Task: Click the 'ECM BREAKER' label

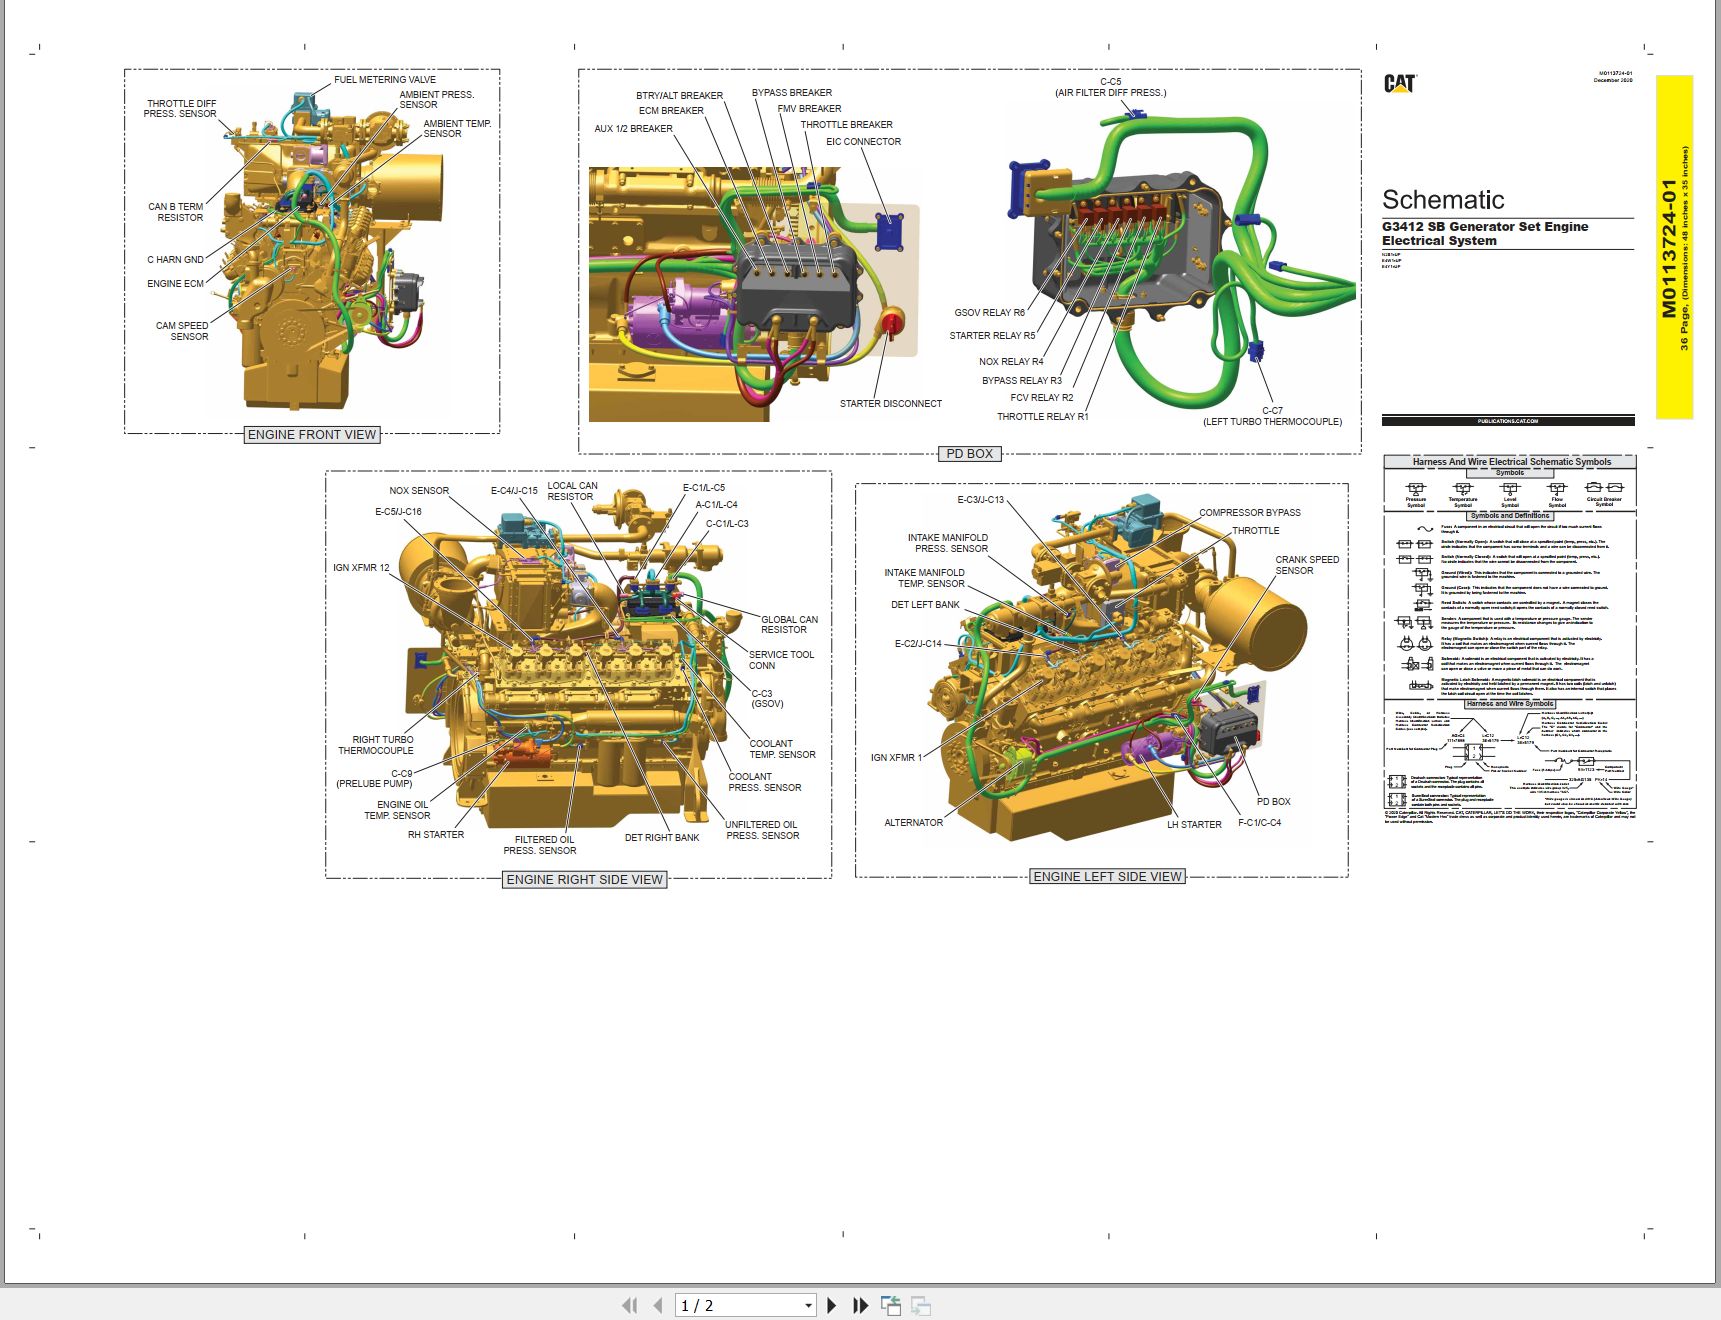Action: pos(671,111)
